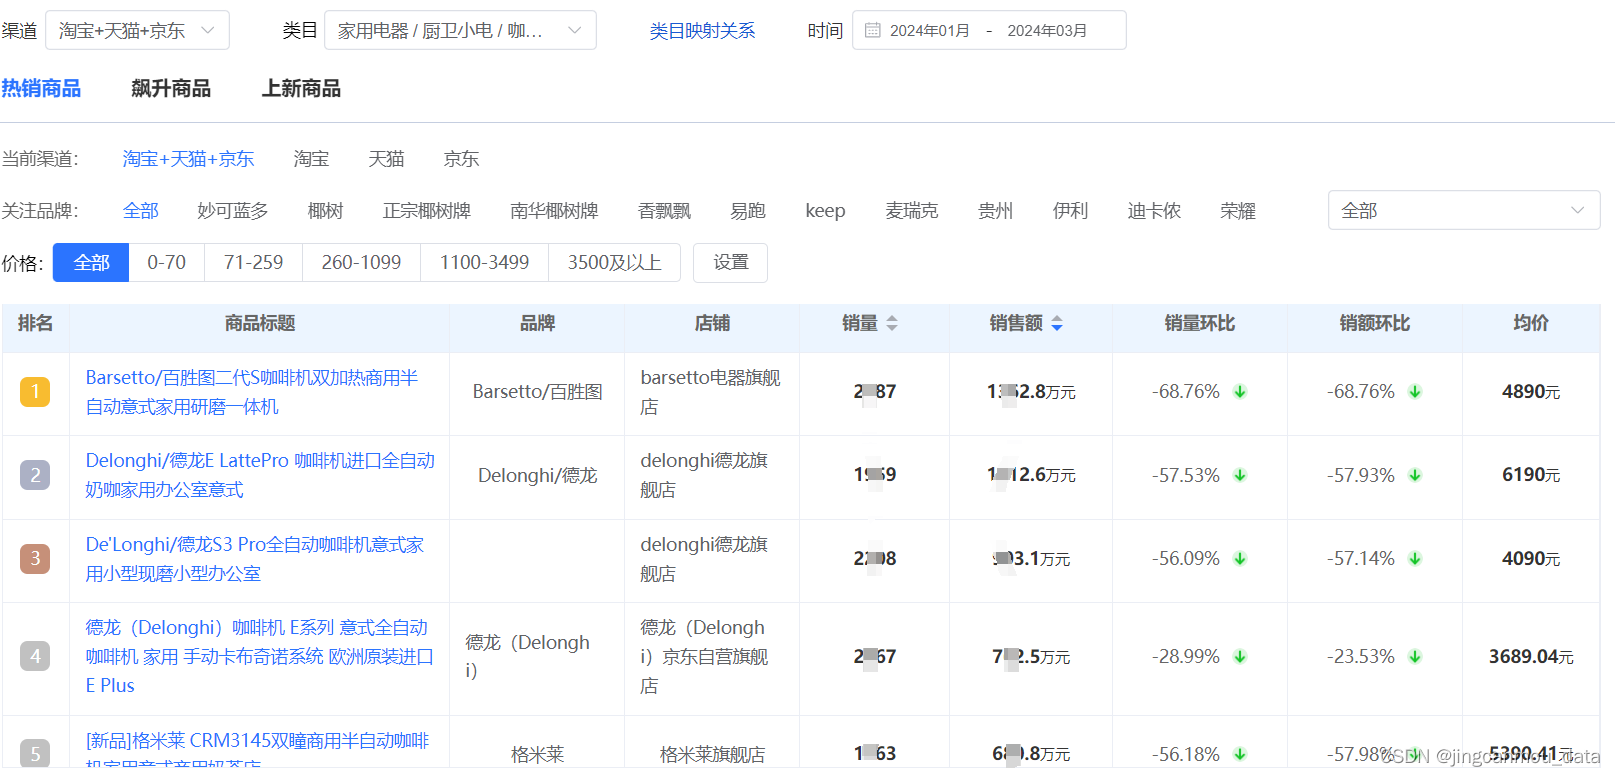Select the start date 2024年01月 field
Screen dimensions: 1615x776
pyautogui.click(x=930, y=31)
